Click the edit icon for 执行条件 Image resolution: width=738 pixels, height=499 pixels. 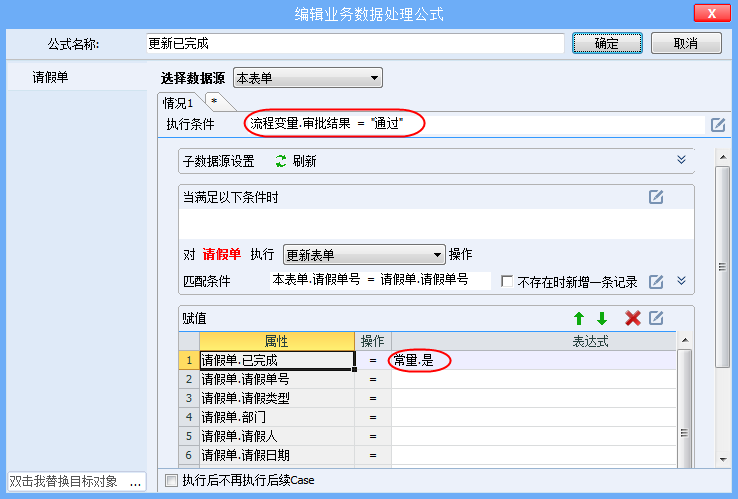(718, 125)
